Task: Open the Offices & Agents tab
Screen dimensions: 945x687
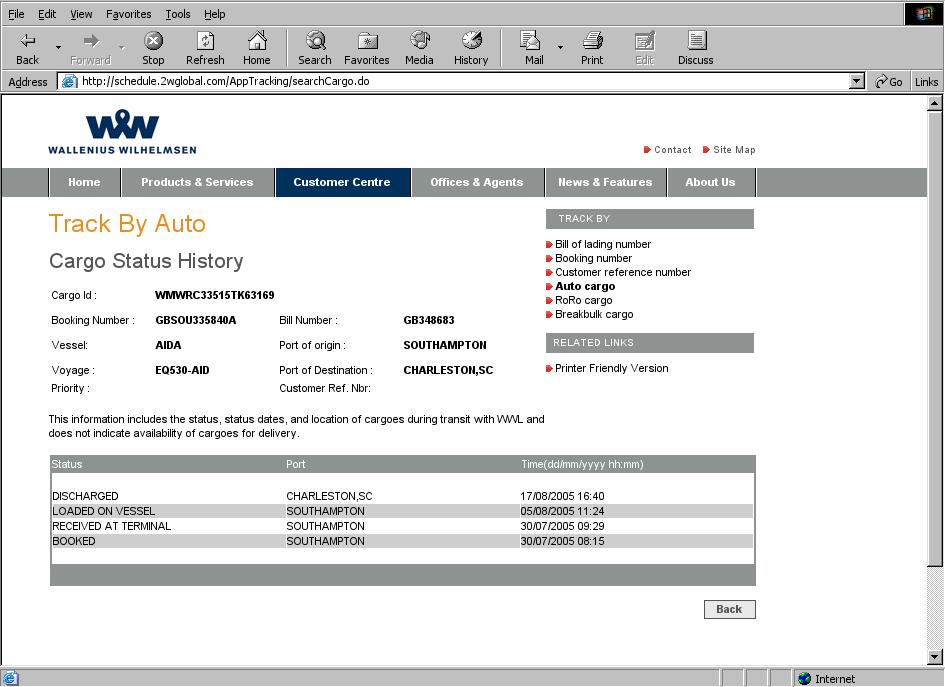Action: click(x=477, y=182)
